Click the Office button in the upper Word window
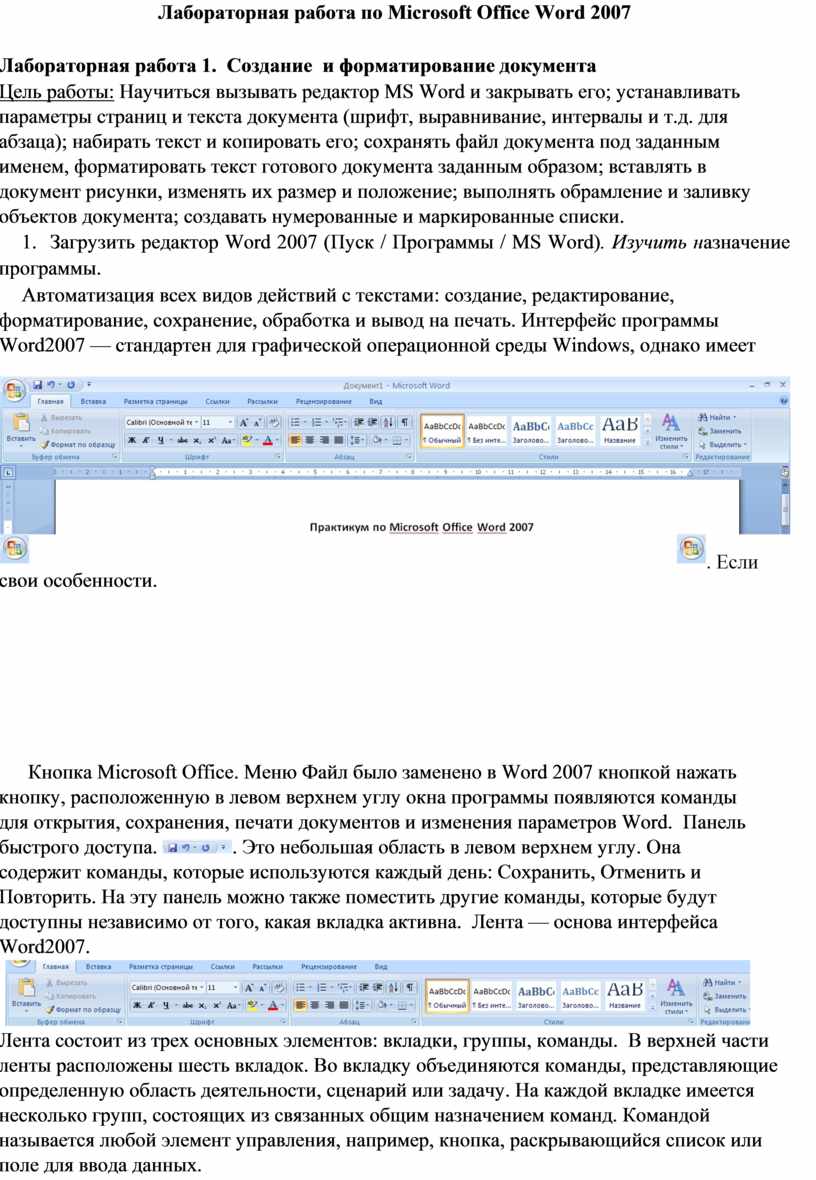Screen dimensions: 816x1180 (14, 390)
